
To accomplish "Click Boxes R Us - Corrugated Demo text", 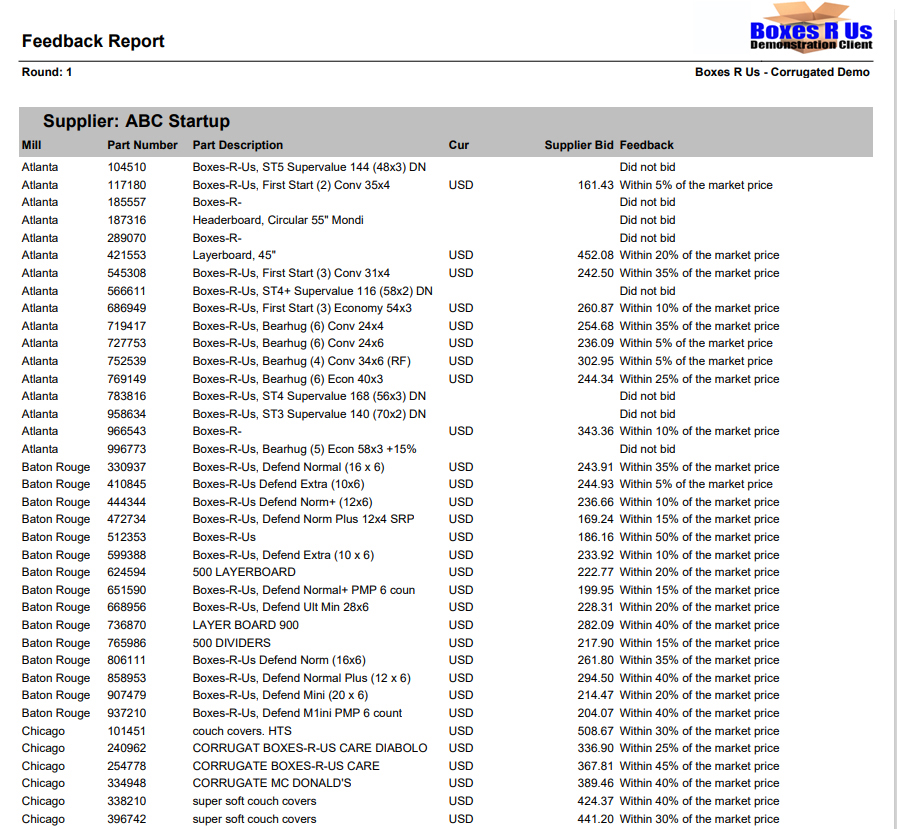I will click(x=782, y=72).
